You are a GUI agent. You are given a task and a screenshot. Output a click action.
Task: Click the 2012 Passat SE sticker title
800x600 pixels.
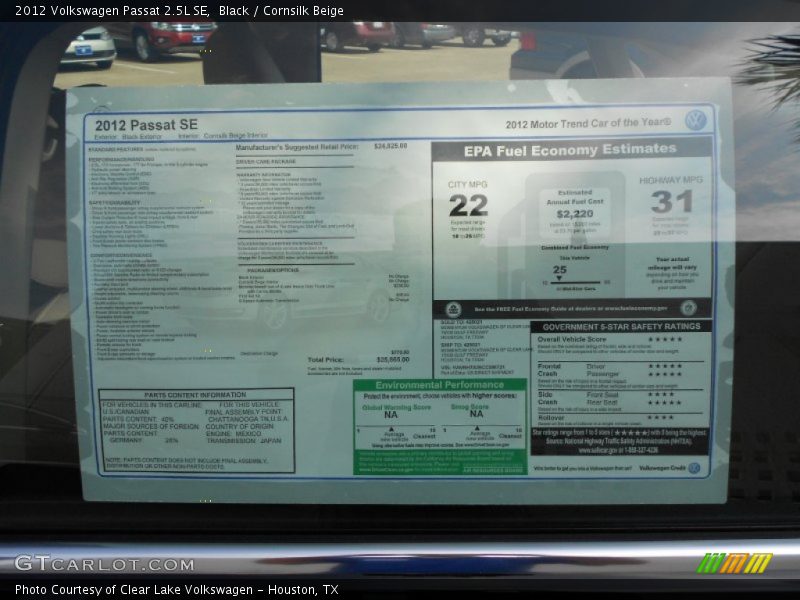(139, 125)
